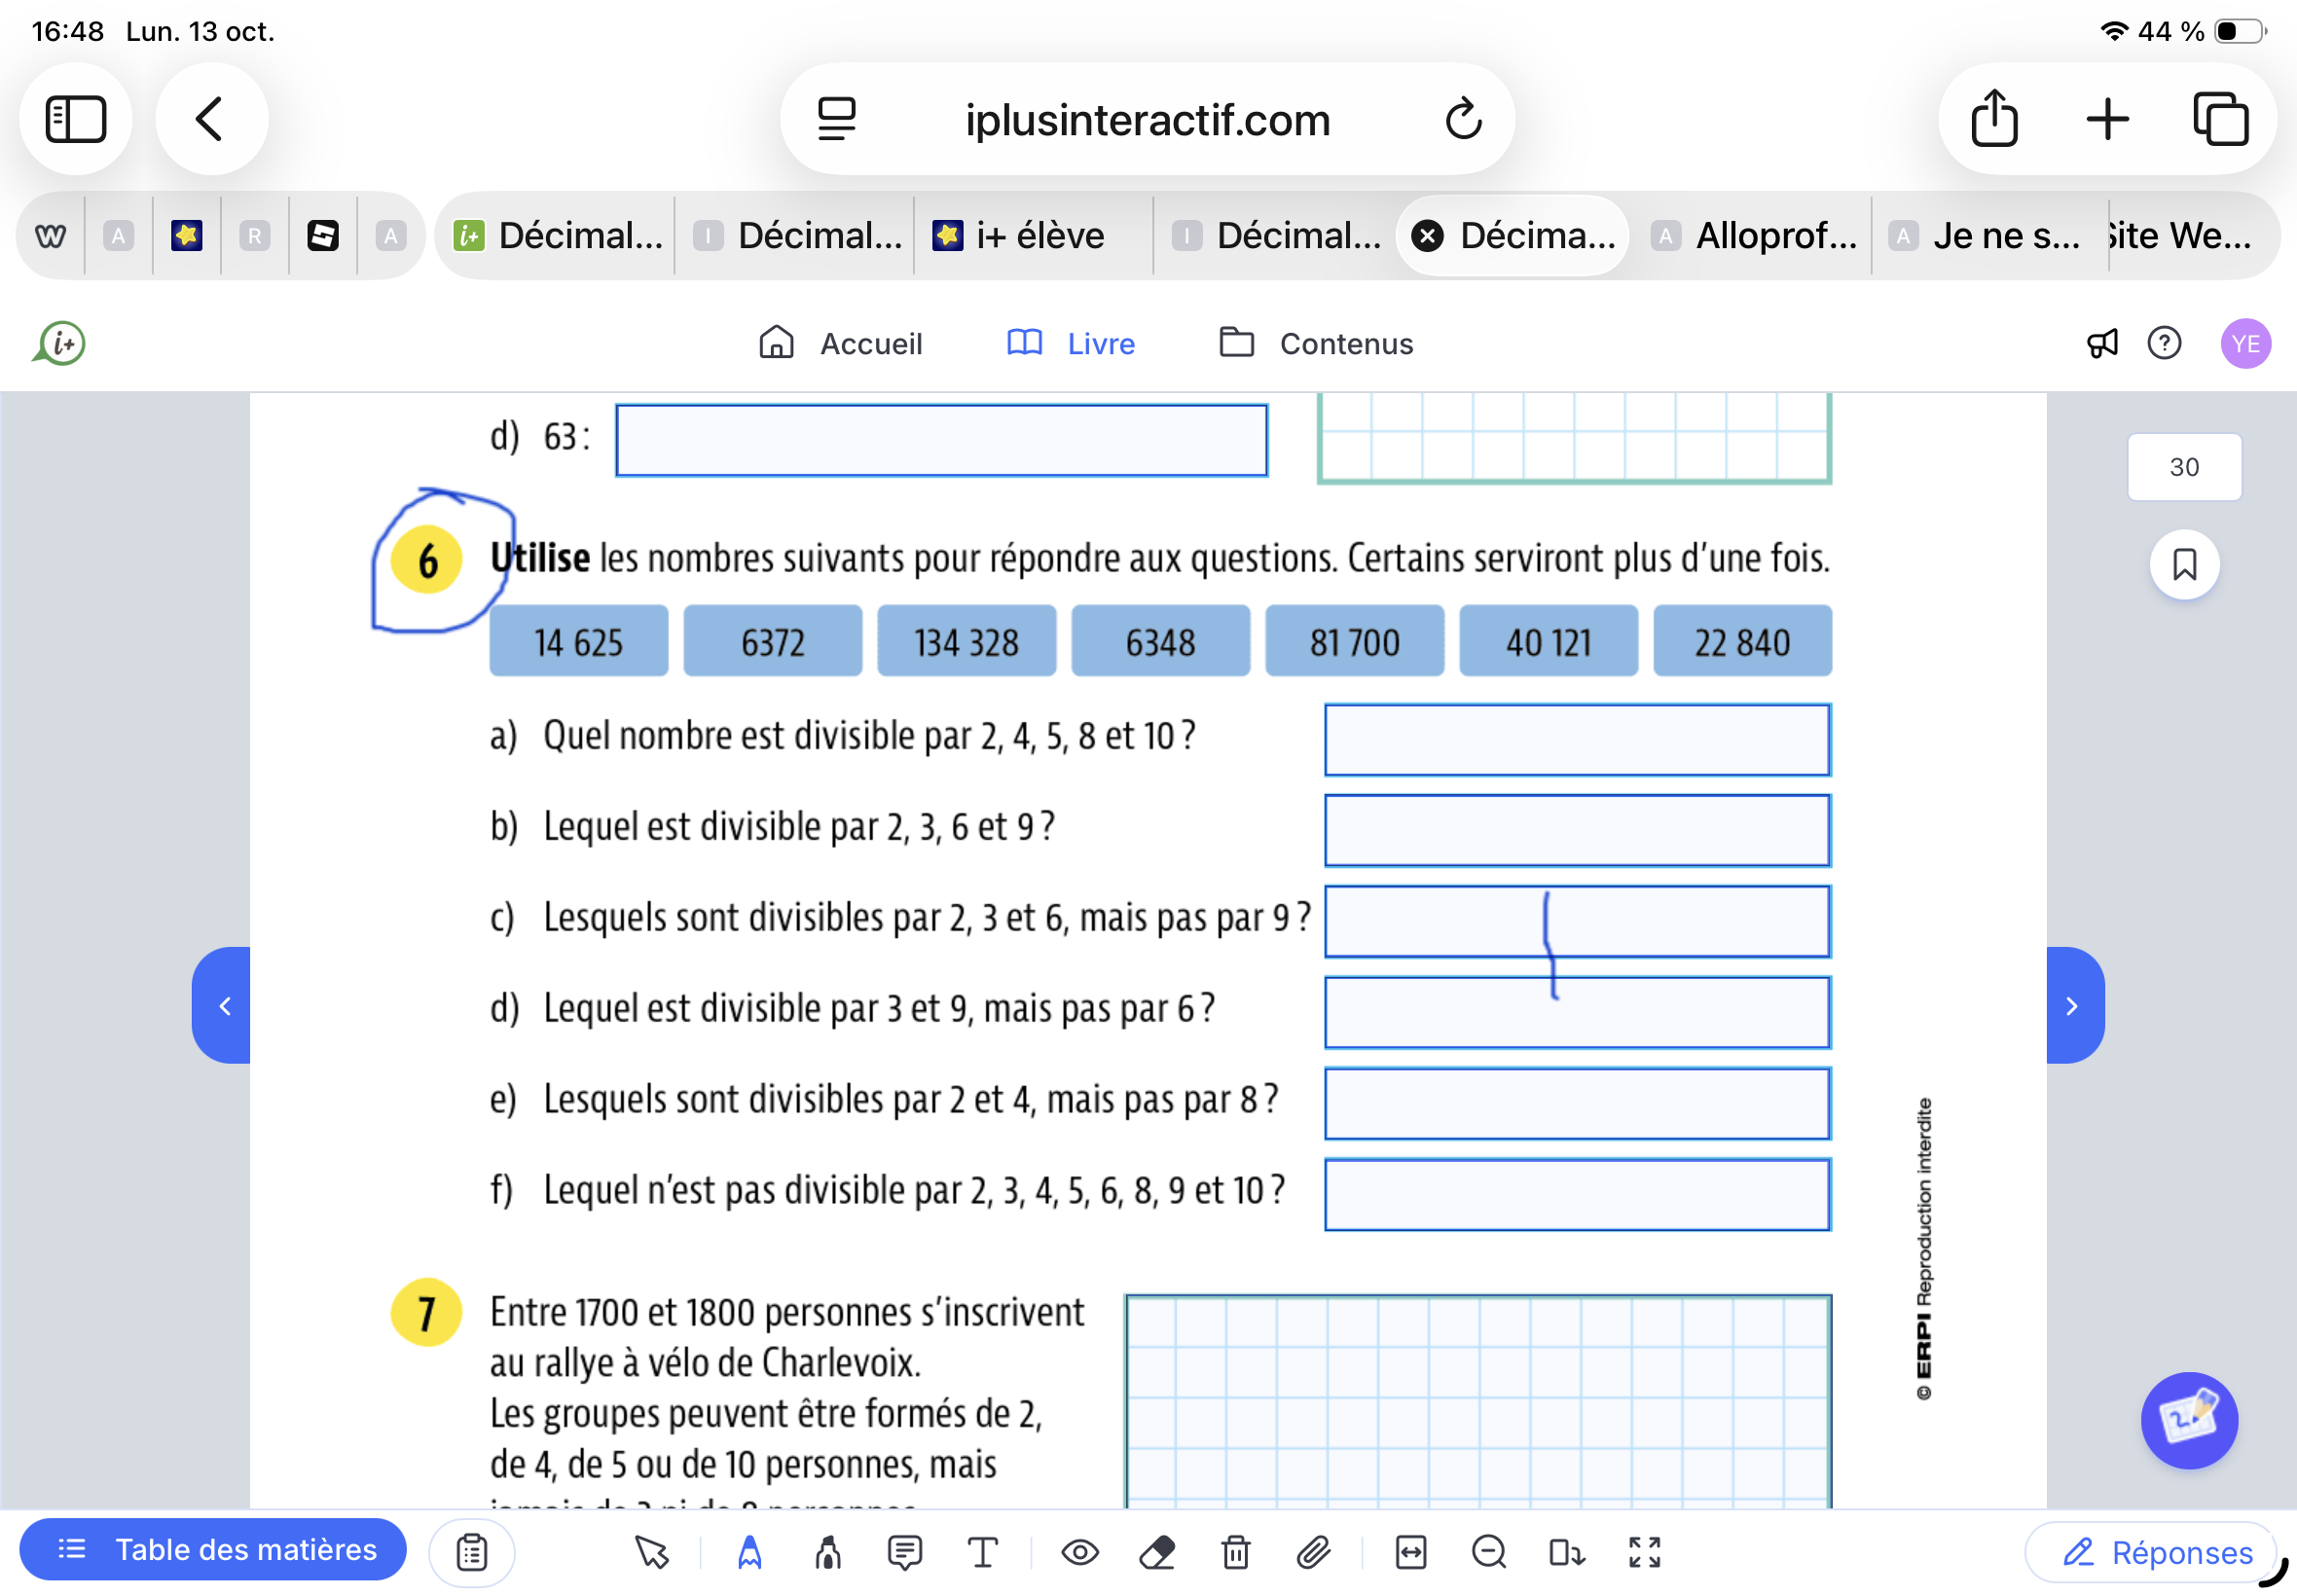Toggle fullscreen mode
2297x1596 pixels.
tap(1645, 1552)
